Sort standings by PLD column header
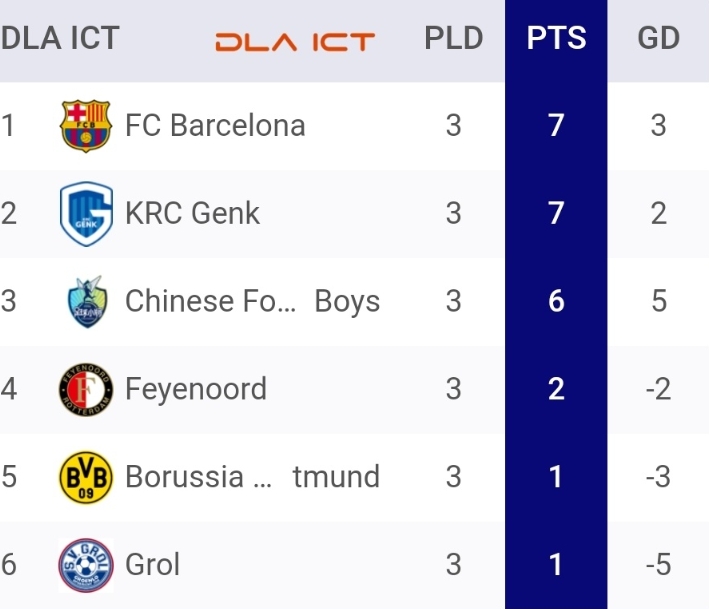Image resolution: width=709 pixels, height=609 pixels. (454, 38)
